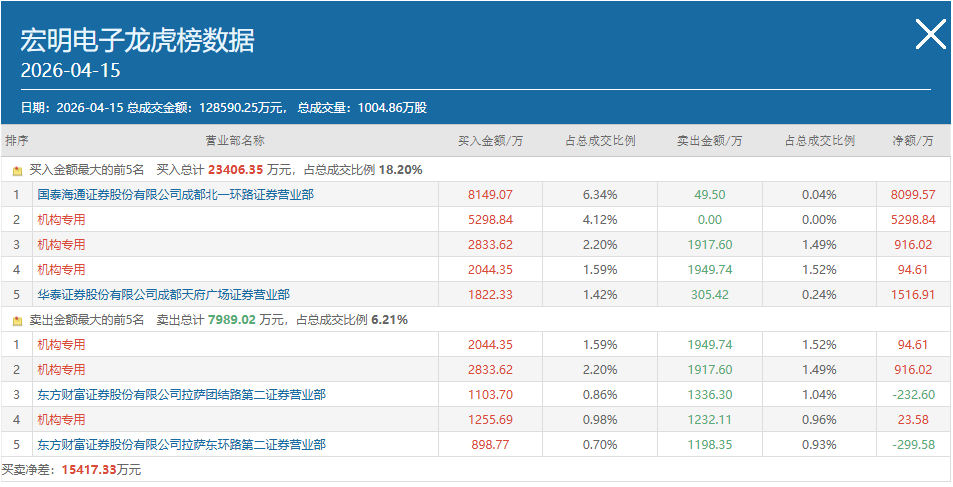The width and height of the screenshot is (953, 487).
Task: Click the 买卖净差 value 15417.33万元
Action: point(101,469)
